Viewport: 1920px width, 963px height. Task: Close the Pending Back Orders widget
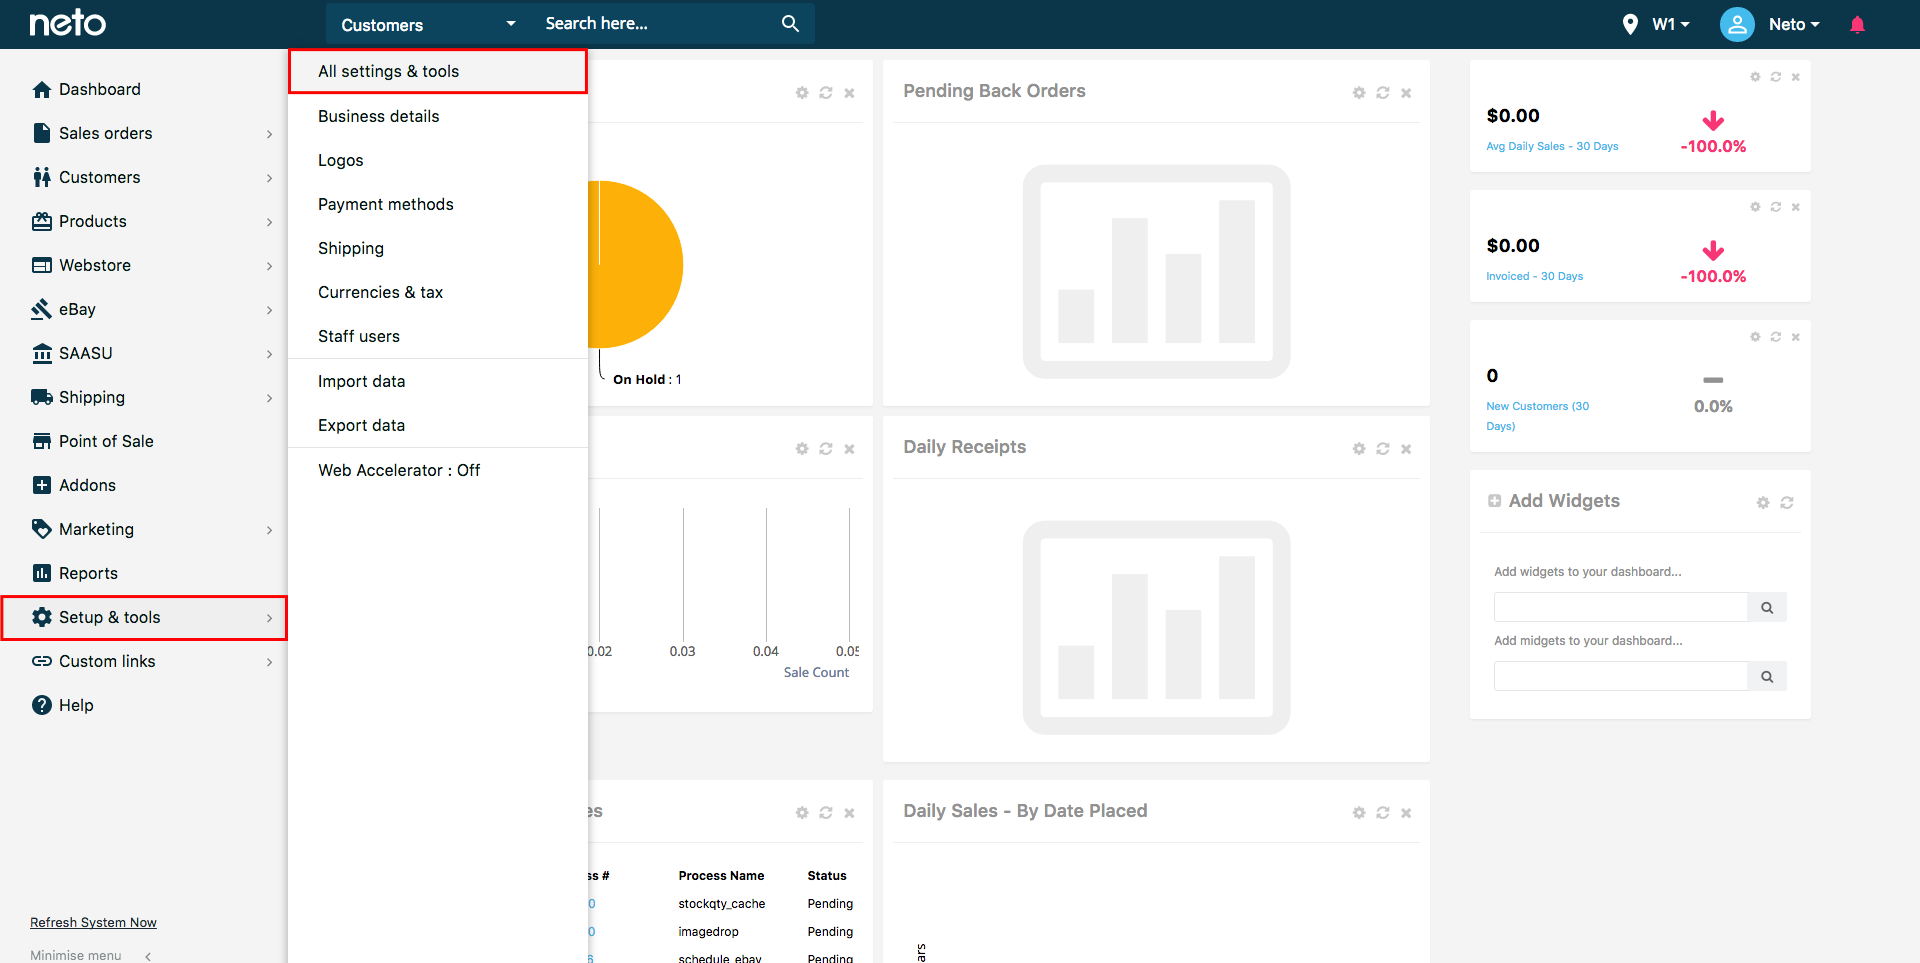(x=1406, y=93)
